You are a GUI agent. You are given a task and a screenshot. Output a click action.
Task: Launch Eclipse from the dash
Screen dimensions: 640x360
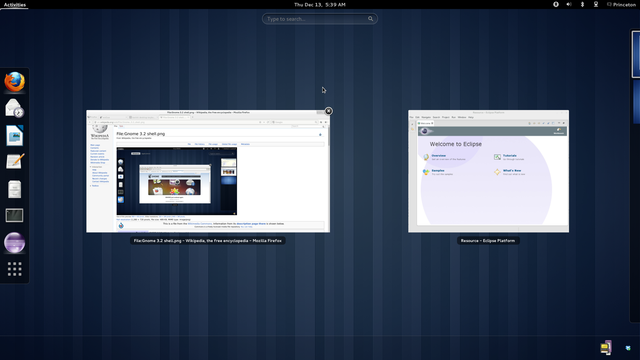tap(15, 242)
